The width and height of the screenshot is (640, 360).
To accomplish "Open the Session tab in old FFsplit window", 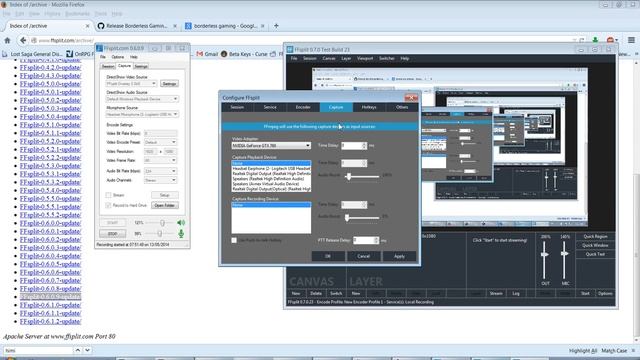I will [108, 66].
